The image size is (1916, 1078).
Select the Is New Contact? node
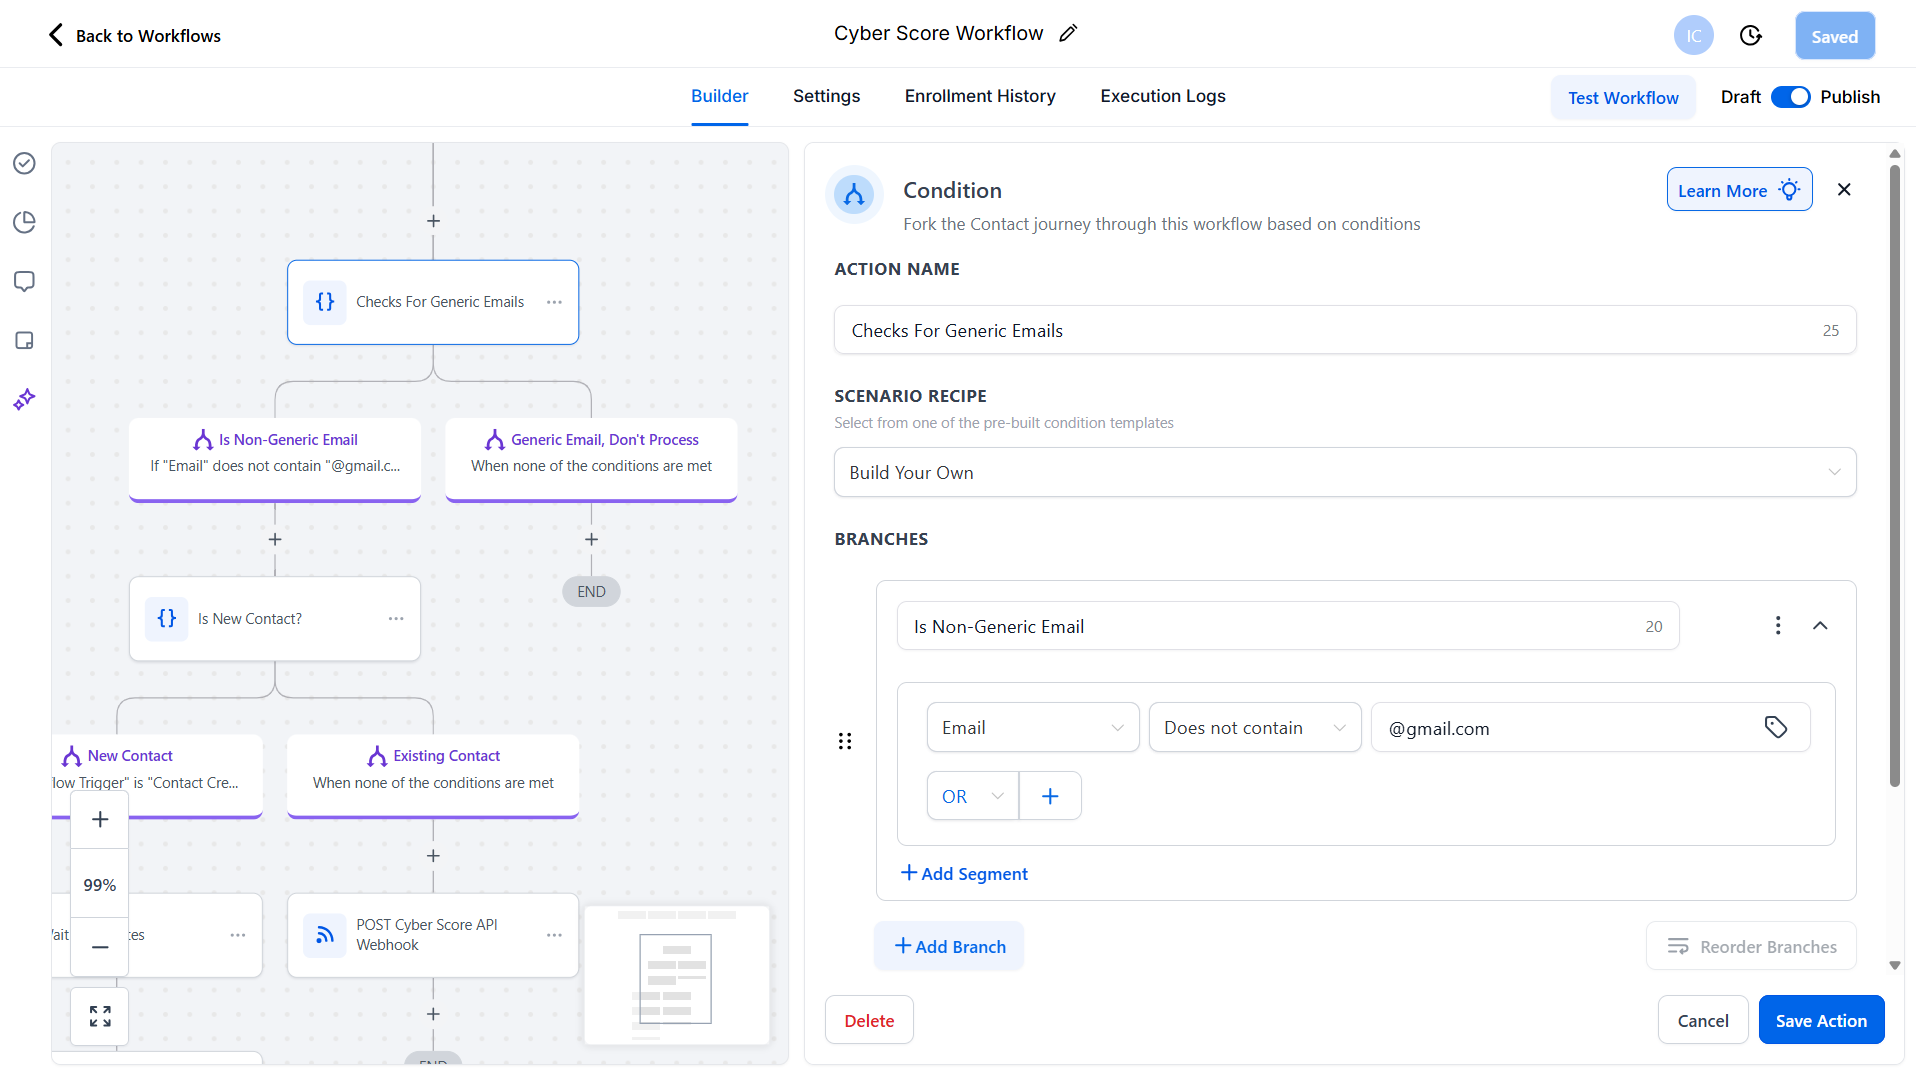coord(275,619)
